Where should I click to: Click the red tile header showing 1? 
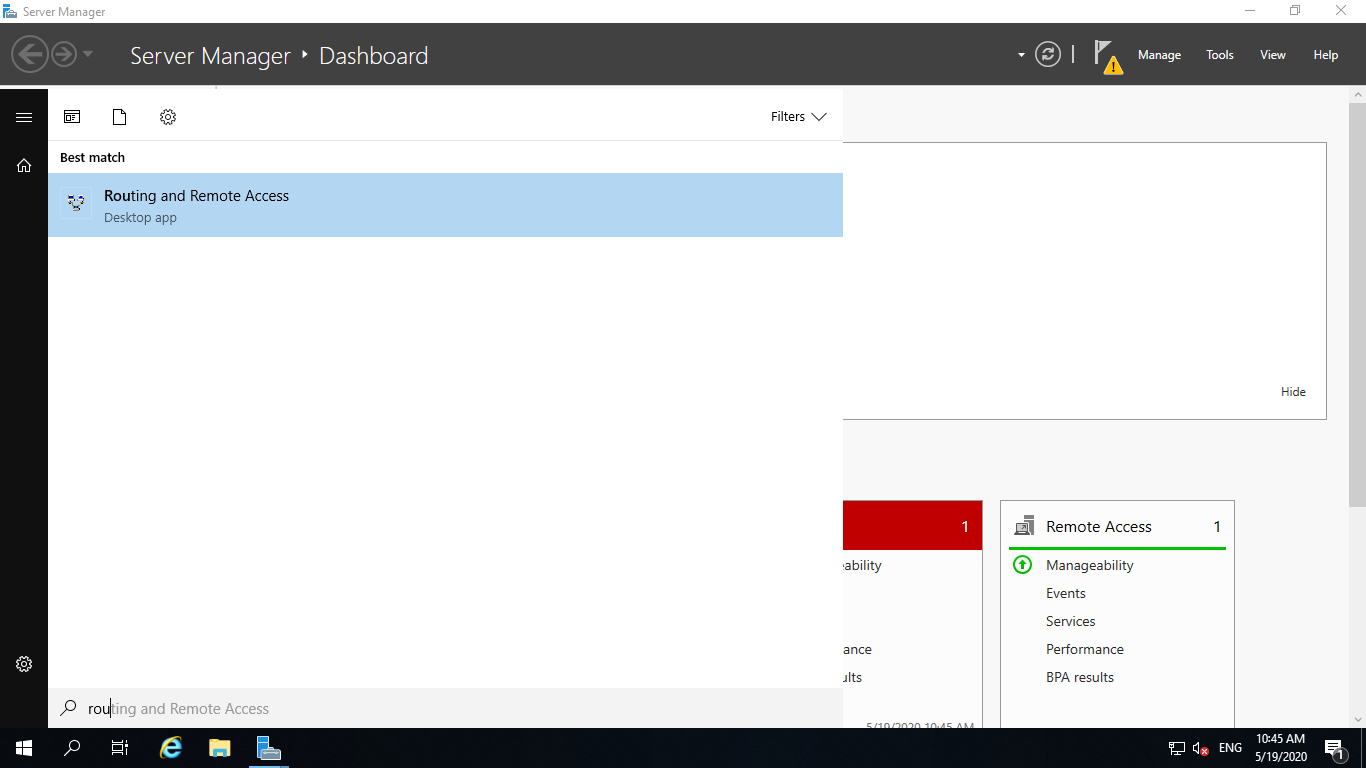click(912, 526)
